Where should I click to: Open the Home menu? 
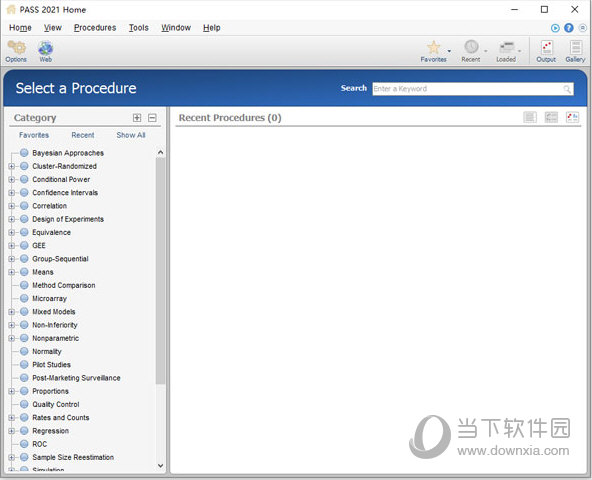tap(20, 28)
